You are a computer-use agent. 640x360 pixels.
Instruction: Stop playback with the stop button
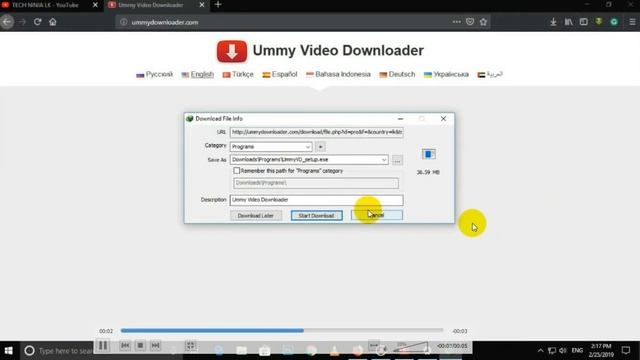[x=140, y=346]
